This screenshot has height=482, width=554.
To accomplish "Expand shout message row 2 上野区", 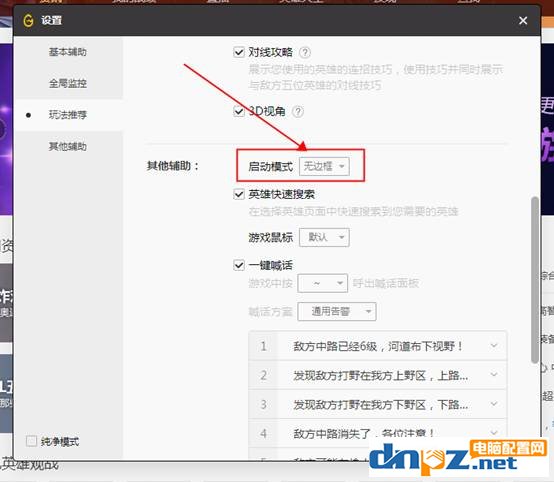I will [494, 374].
